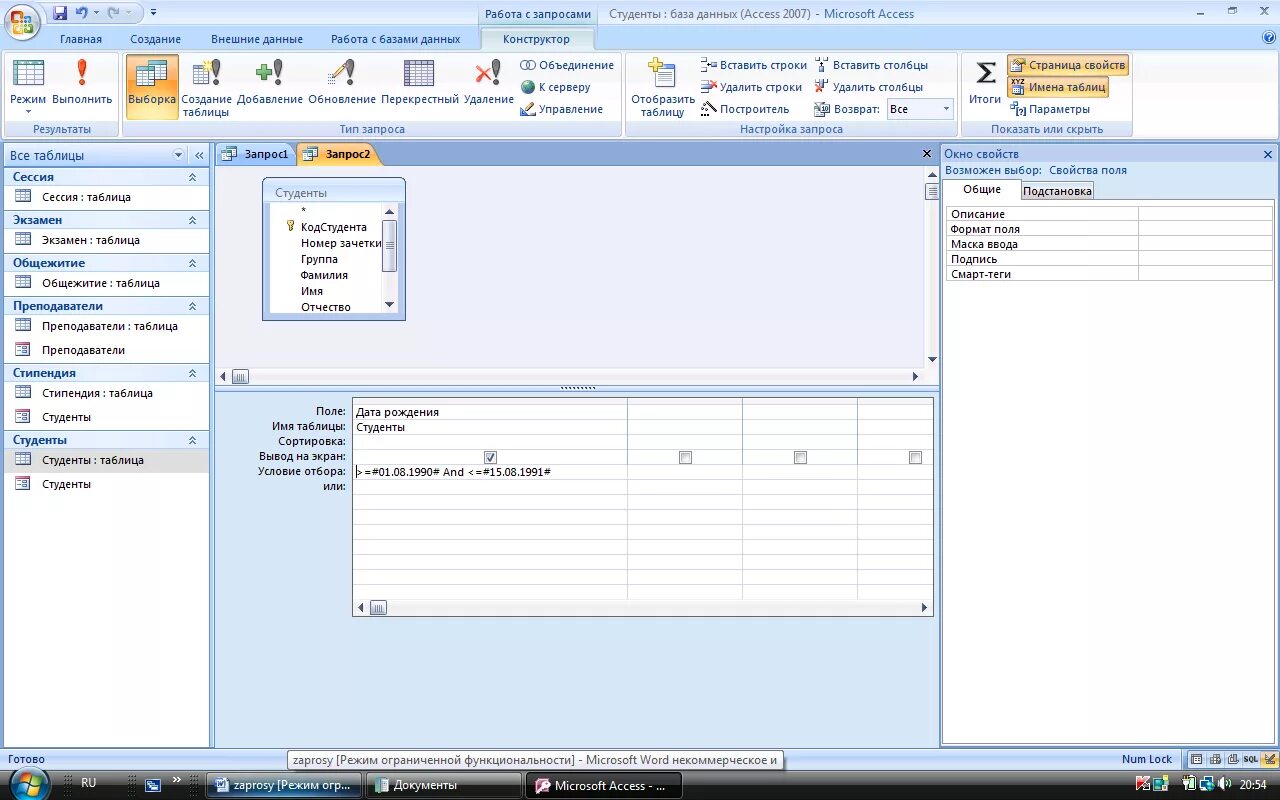The image size is (1280, 800).
Task: Select К серверу pass-through query
Action: coord(556,87)
